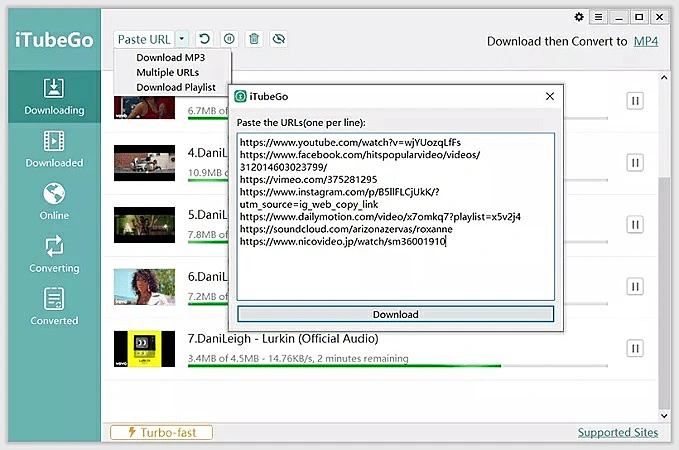Enable Turbo-fast mode

point(162,432)
